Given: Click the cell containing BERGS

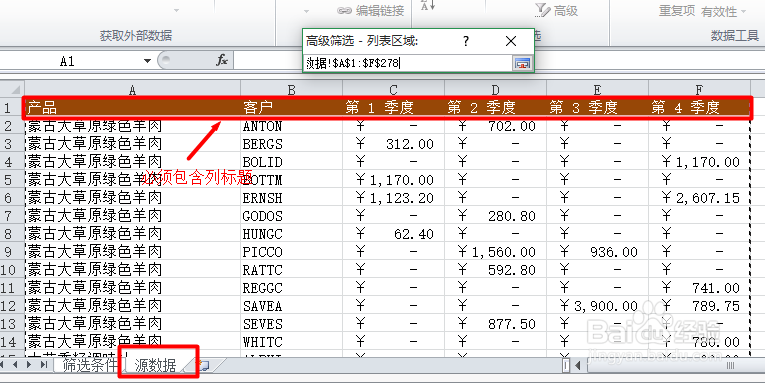Looking at the screenshot, I should [291, 144].
